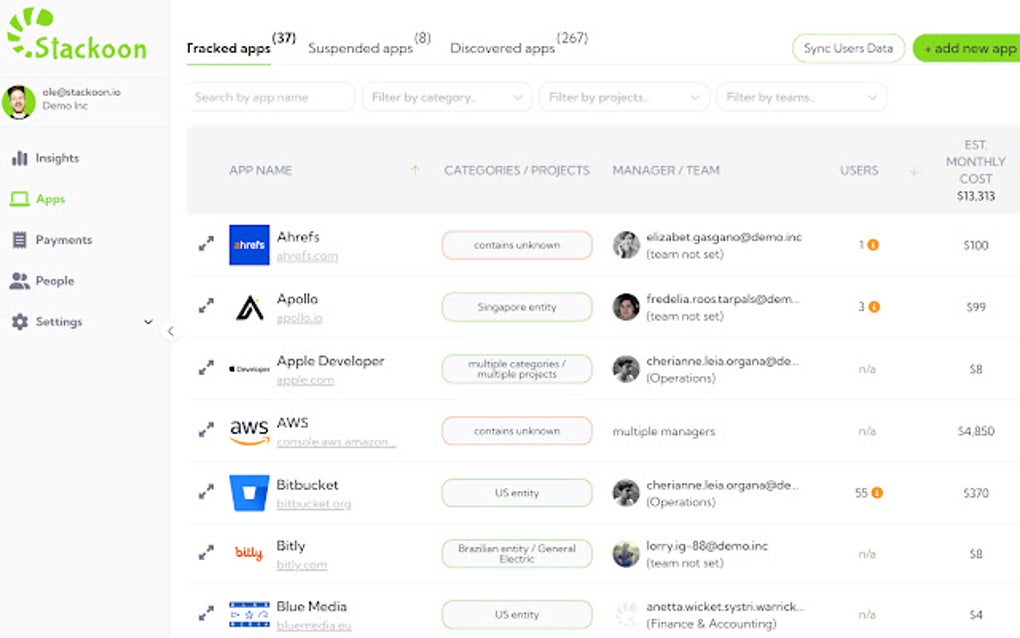
Task: Open the Filter by category dropdown
Action: point(446,97)
